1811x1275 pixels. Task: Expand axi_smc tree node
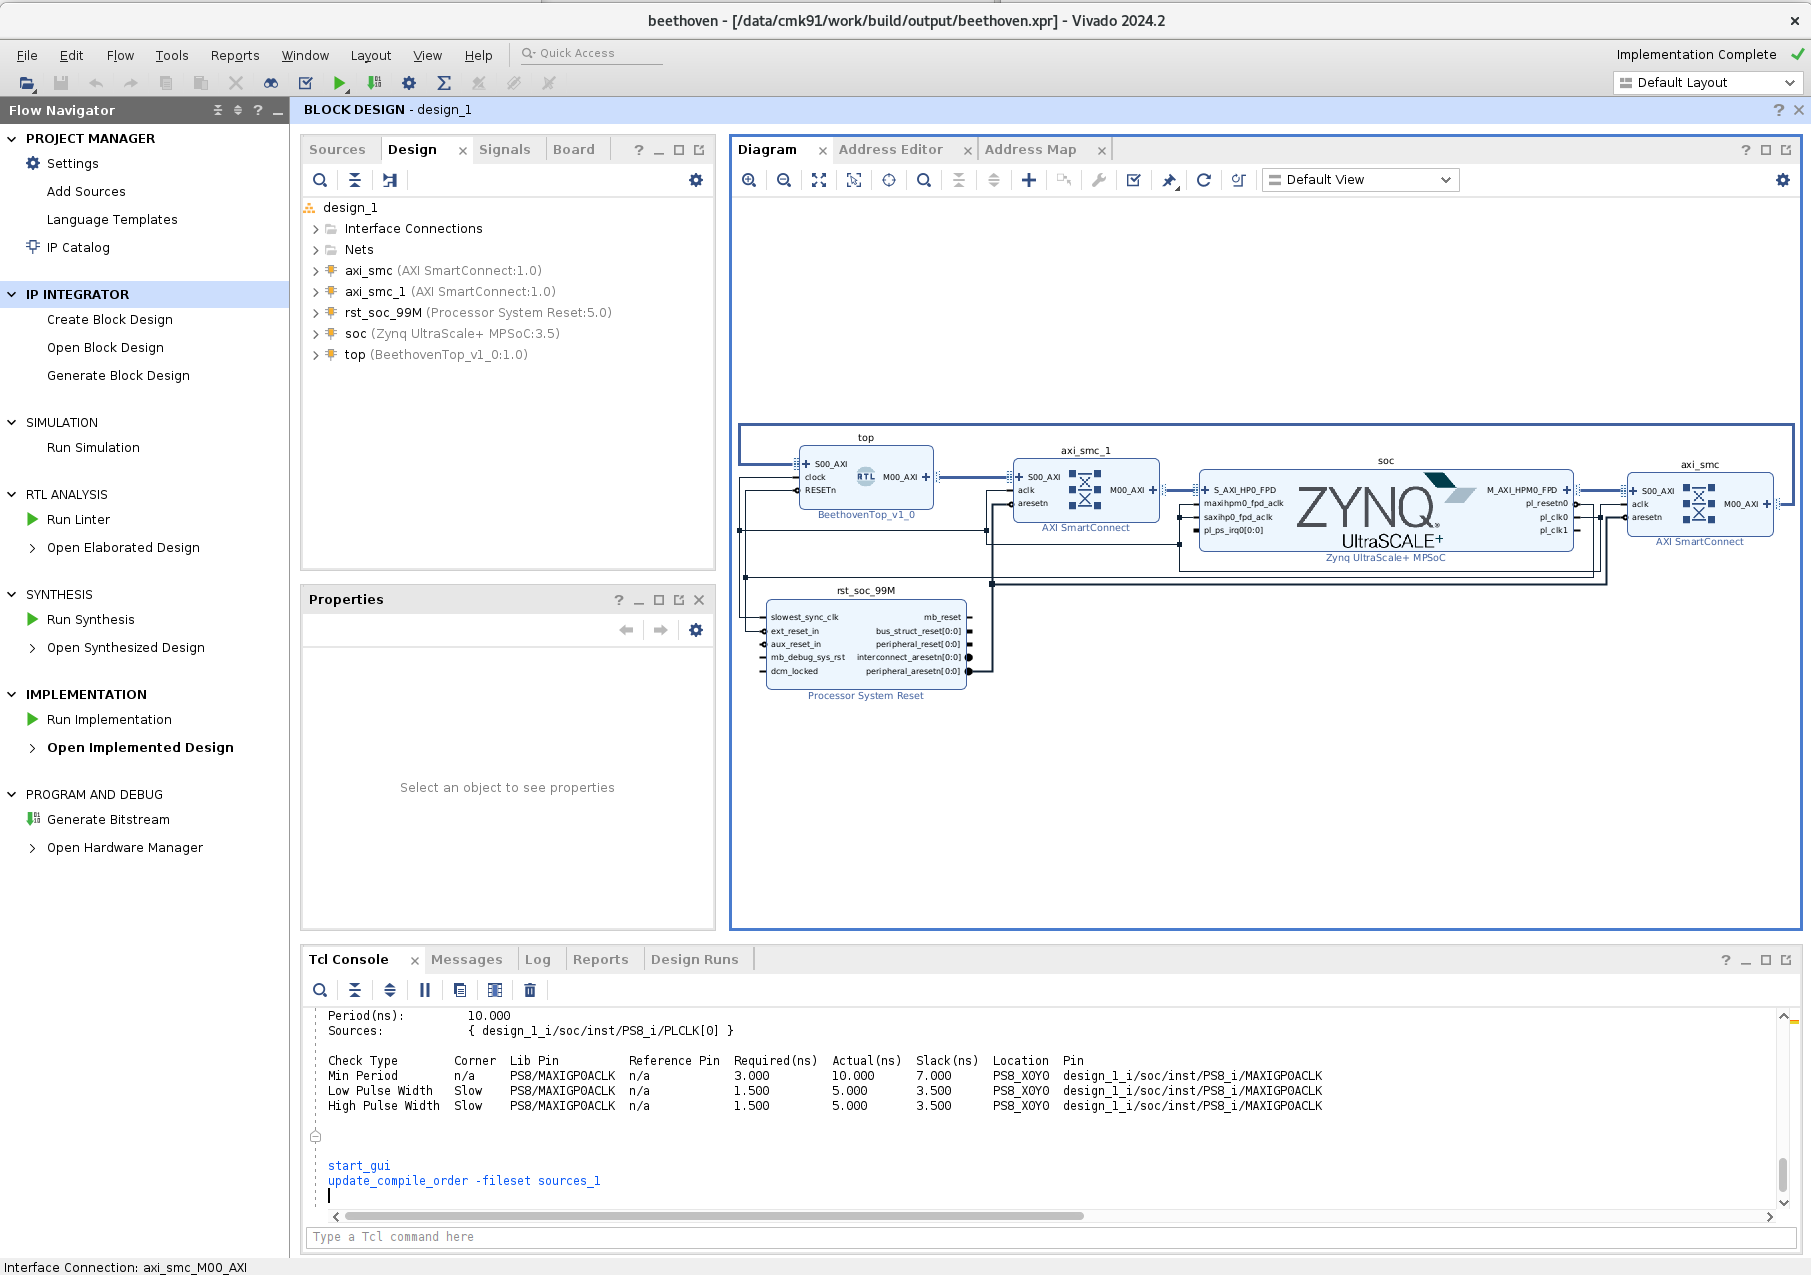coord(316,271)
